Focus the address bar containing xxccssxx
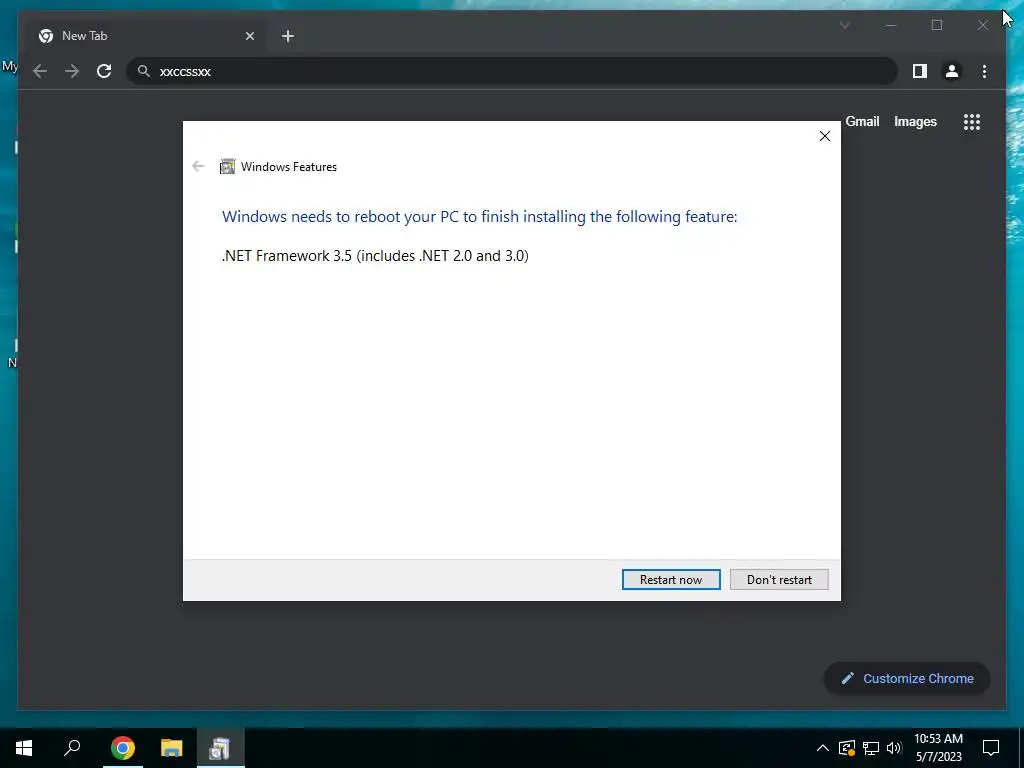The image size is (1024, 768). point(511,71)
